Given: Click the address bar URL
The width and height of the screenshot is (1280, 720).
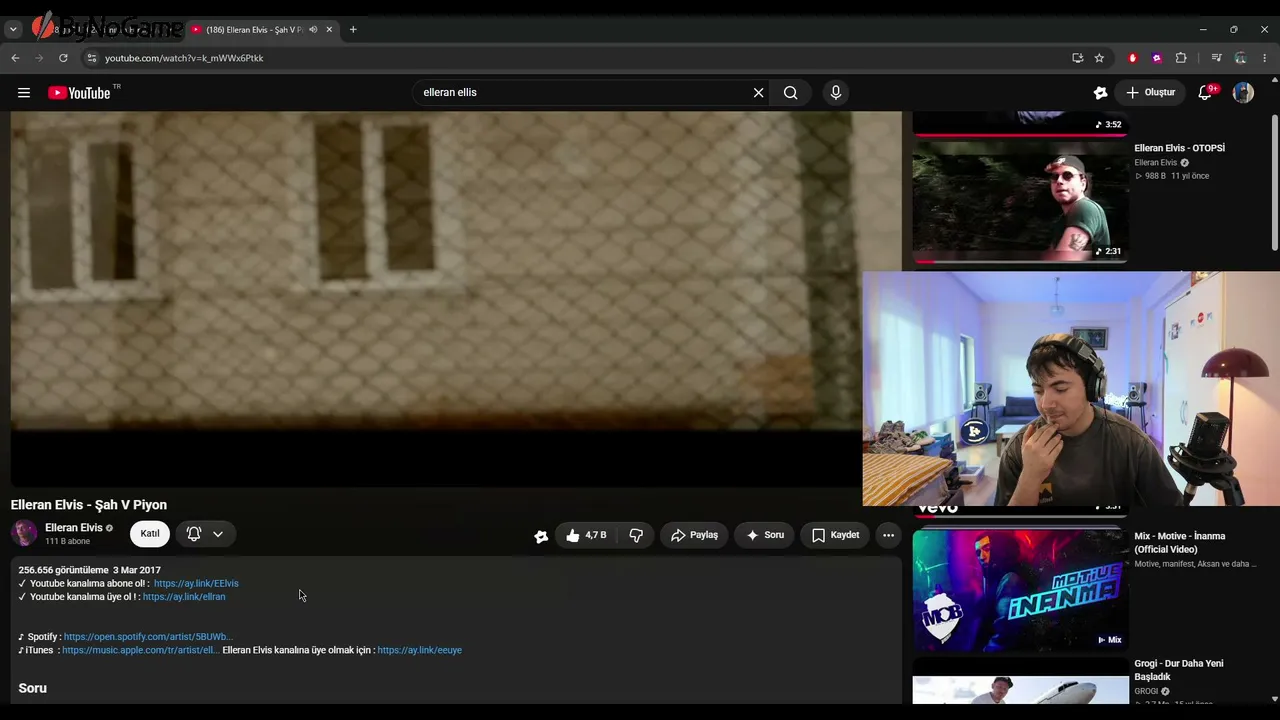Looking at the screenshot, I should 184,58.
